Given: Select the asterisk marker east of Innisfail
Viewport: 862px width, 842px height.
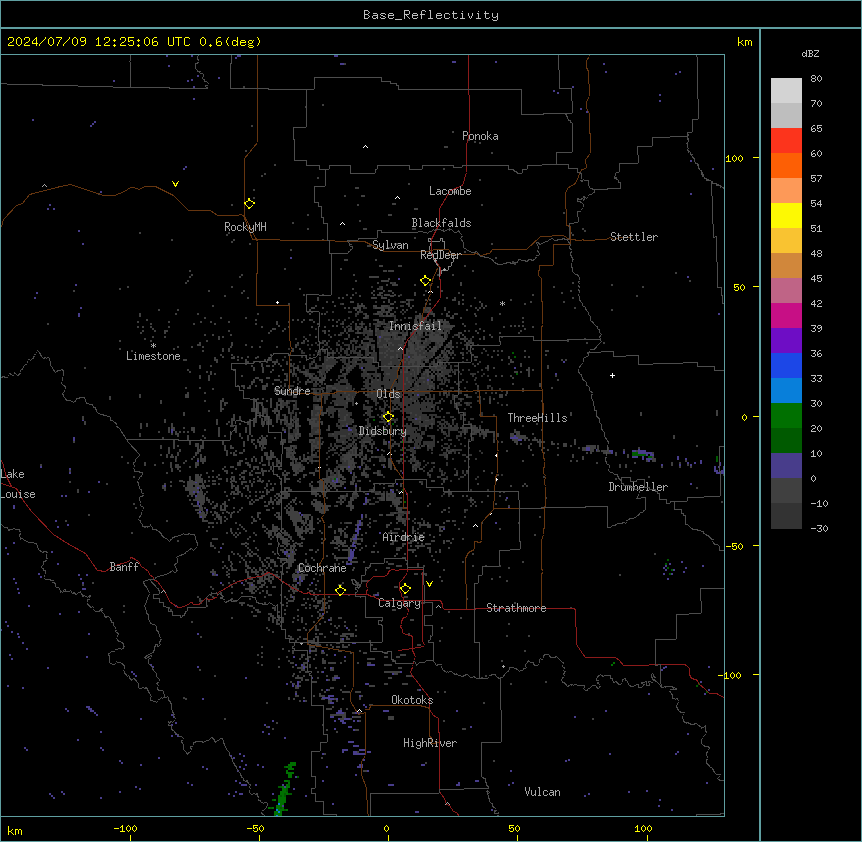Looking at the screenshot, I should click(502, 303).
